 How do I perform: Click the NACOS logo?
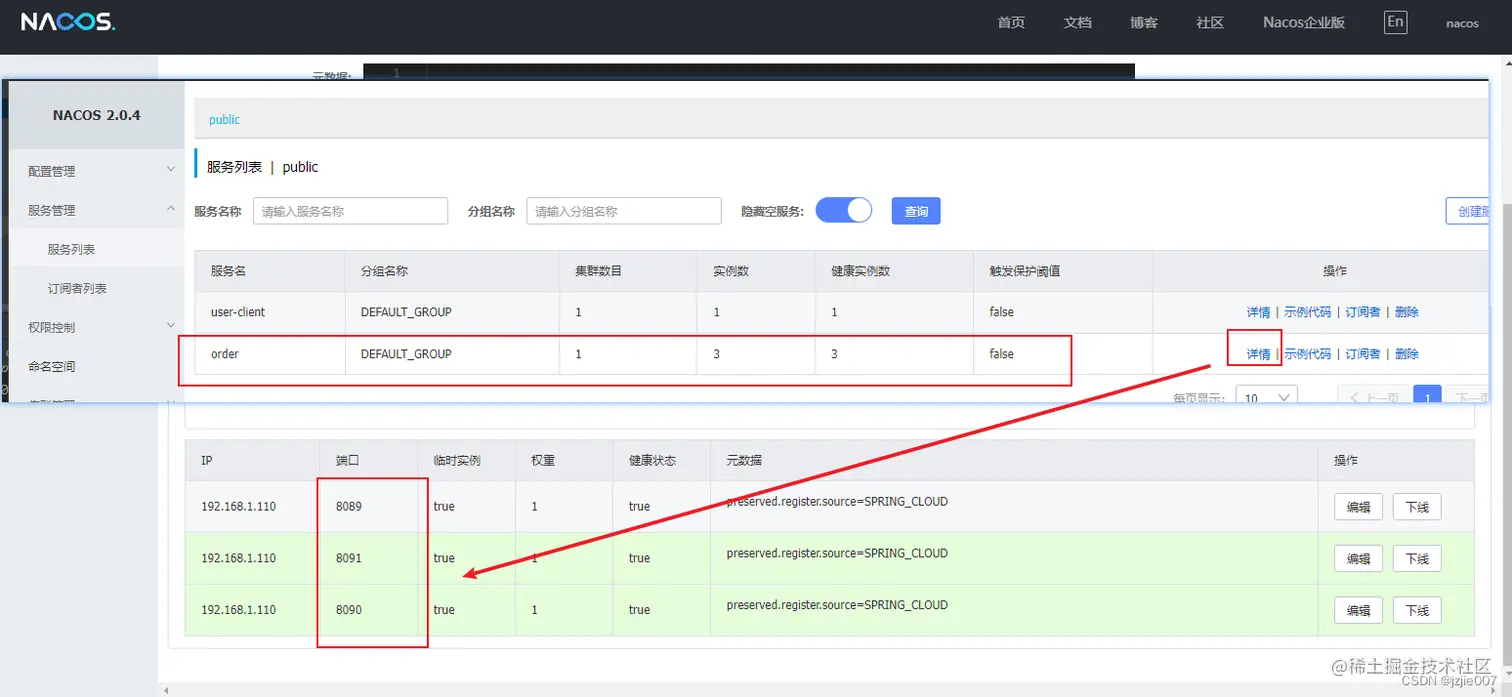coord(68,22)
